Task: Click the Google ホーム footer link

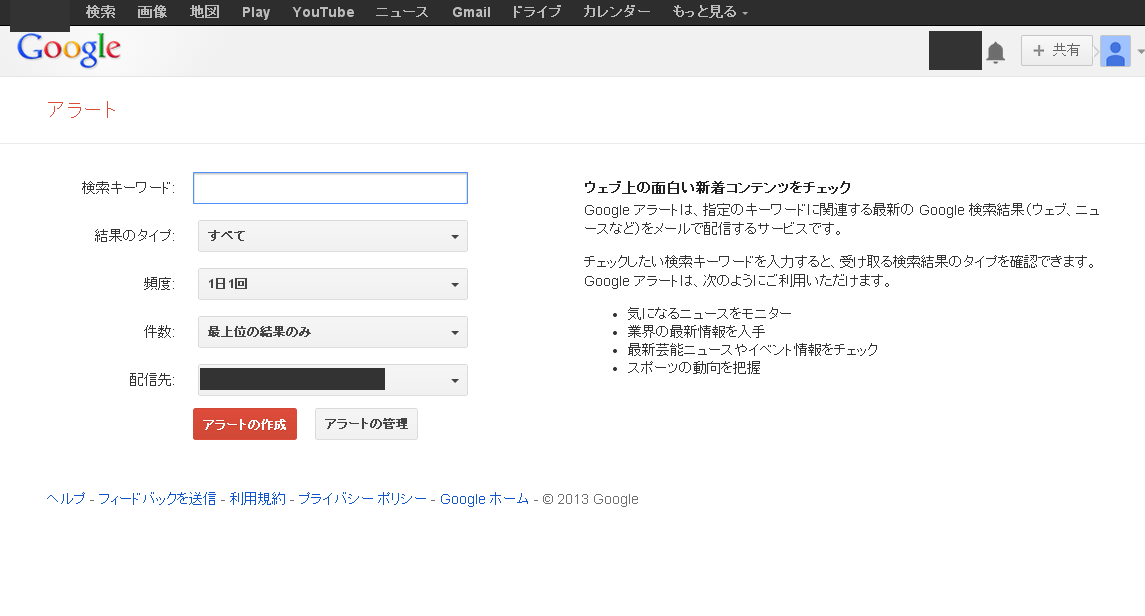Action: (484, 499)
